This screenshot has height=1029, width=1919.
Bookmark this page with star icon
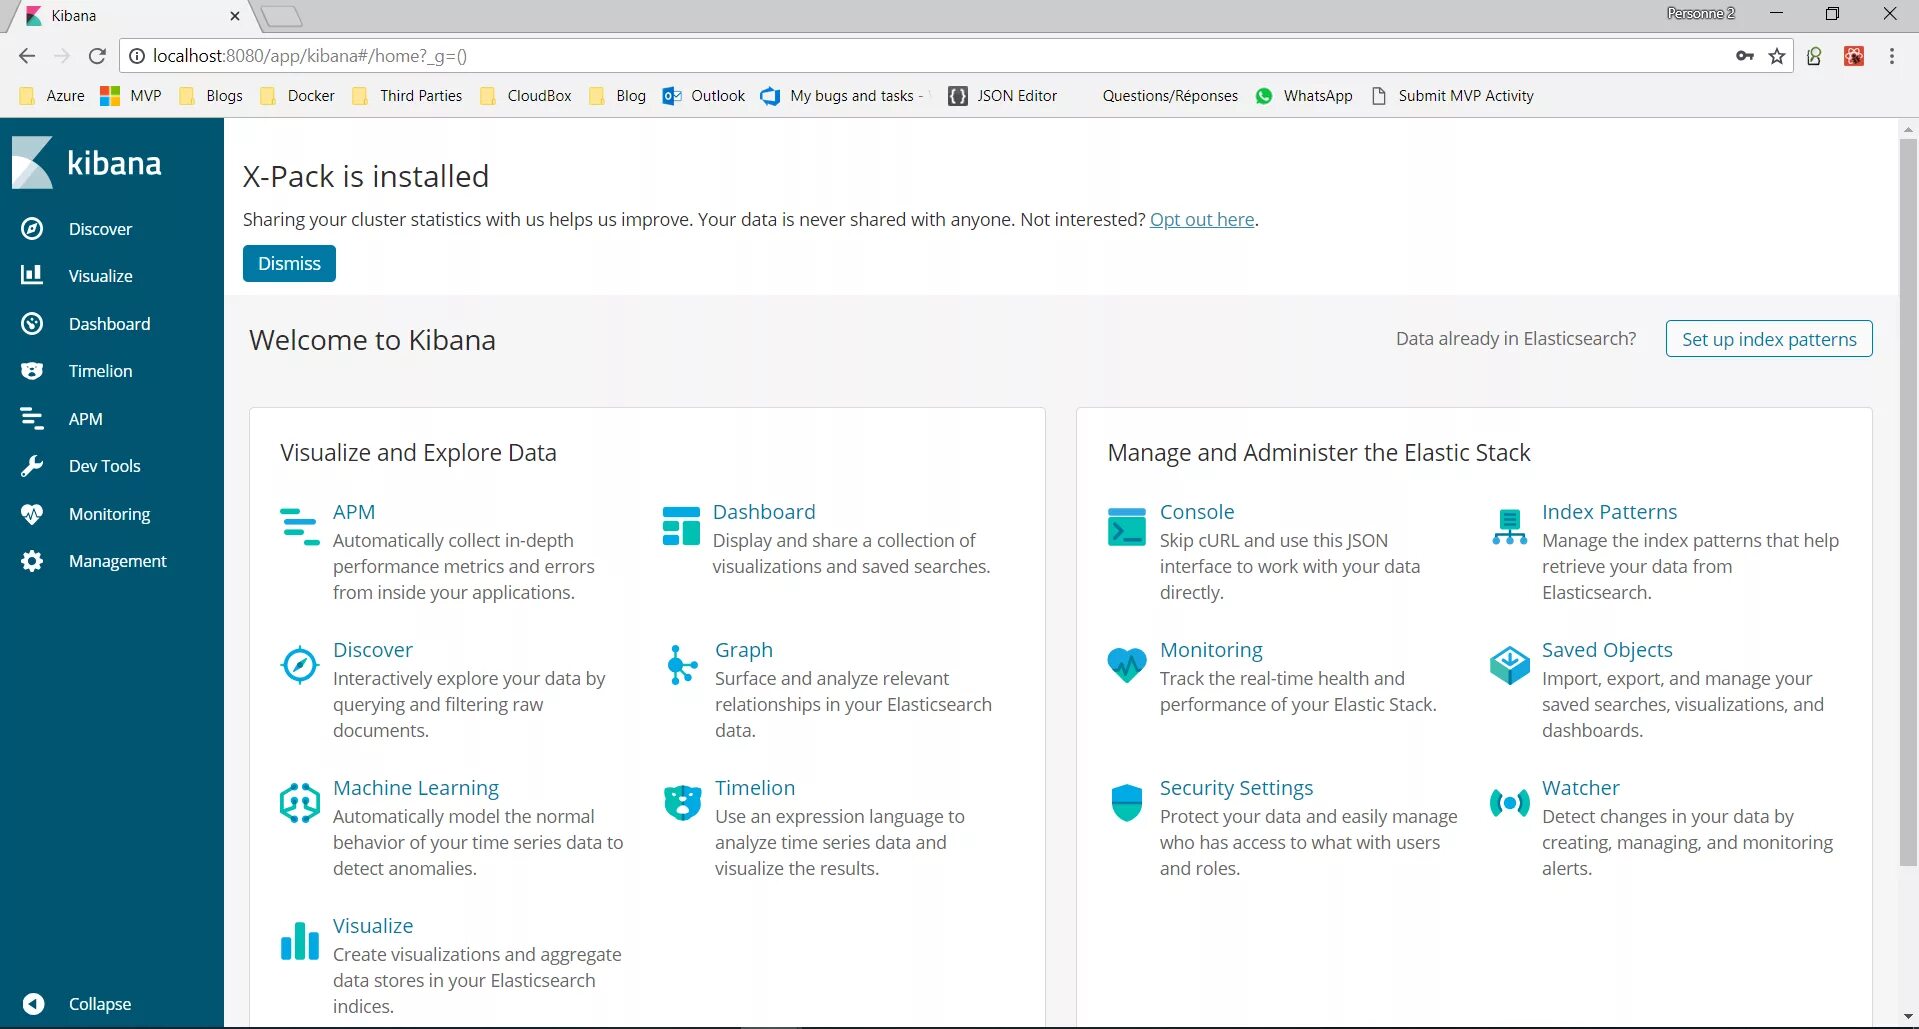(1777, 56)
